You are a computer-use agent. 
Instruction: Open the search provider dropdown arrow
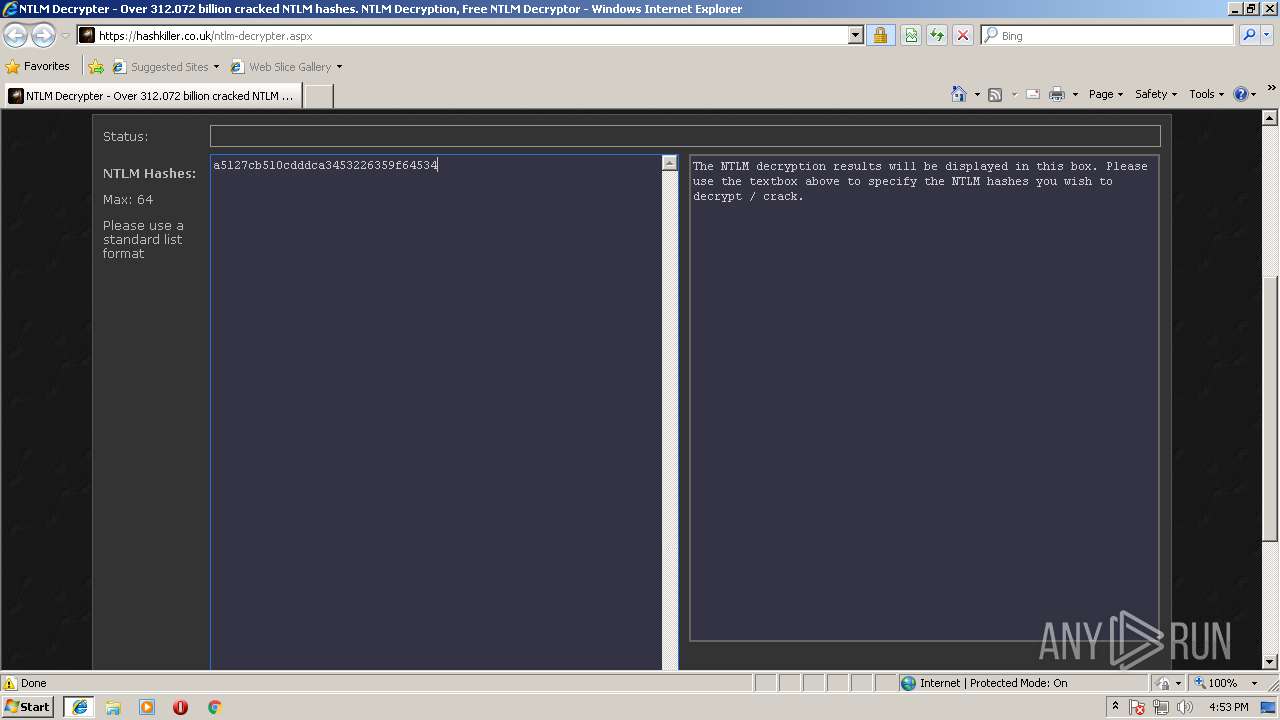1267,35
